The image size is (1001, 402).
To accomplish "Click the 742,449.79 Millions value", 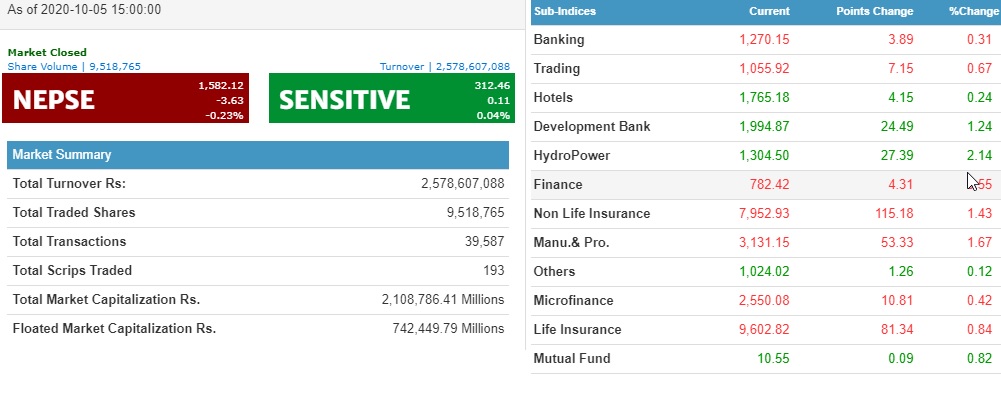I will (x=448, y=329).
